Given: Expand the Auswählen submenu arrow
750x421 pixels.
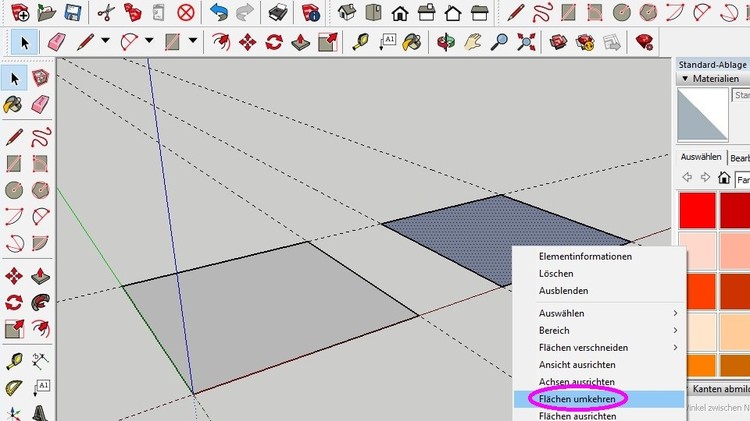Looking at the screenshot, I should pyautogui.click(x=675, y=313).
